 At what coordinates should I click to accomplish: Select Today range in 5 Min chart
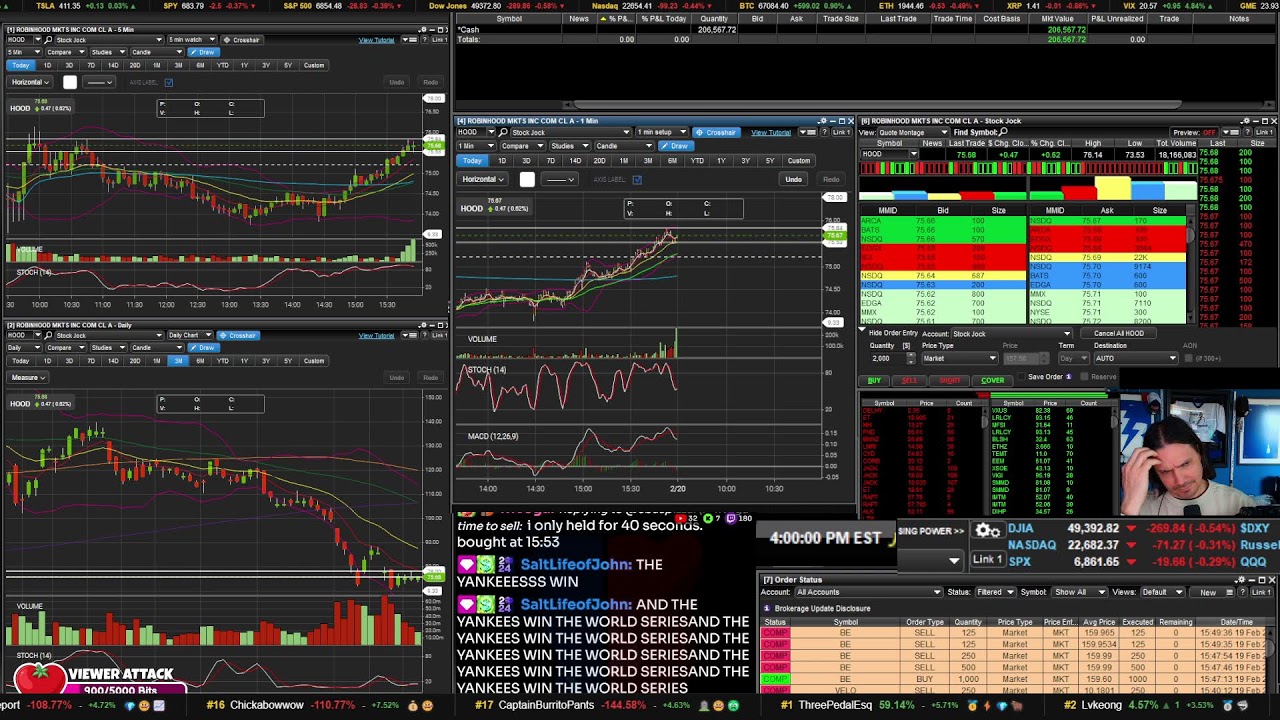coord(20,65)
